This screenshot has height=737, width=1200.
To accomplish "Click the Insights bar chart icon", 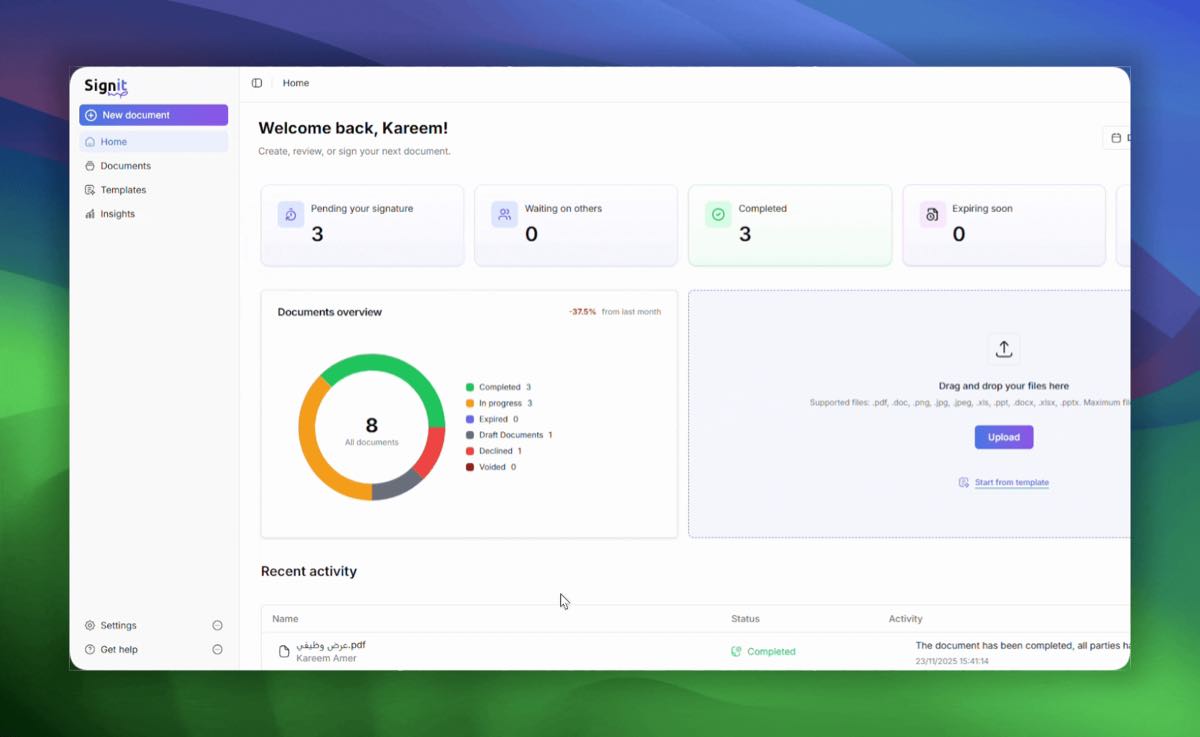I will 90,214.
